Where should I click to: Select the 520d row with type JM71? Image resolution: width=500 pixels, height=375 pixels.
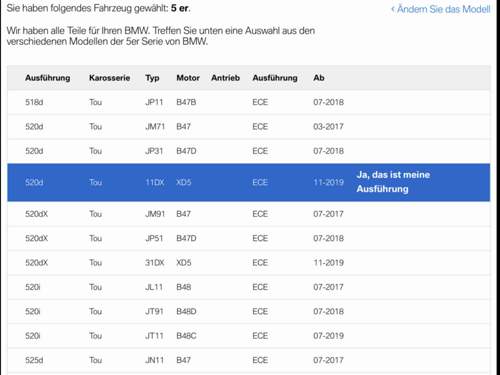[249, 127]
